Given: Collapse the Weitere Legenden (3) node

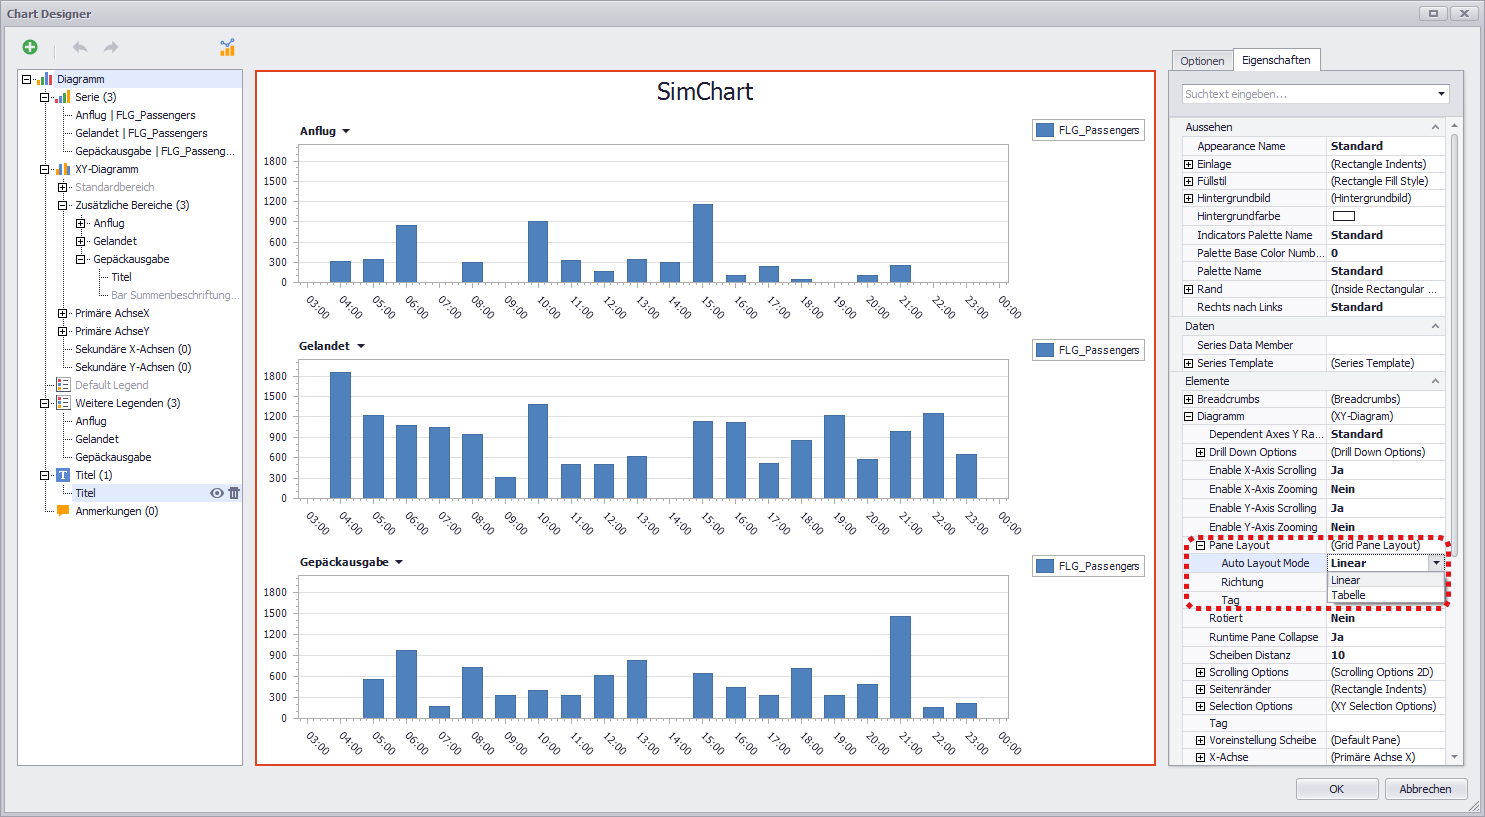Looking at the screenshot, I should tap(45, 403).
